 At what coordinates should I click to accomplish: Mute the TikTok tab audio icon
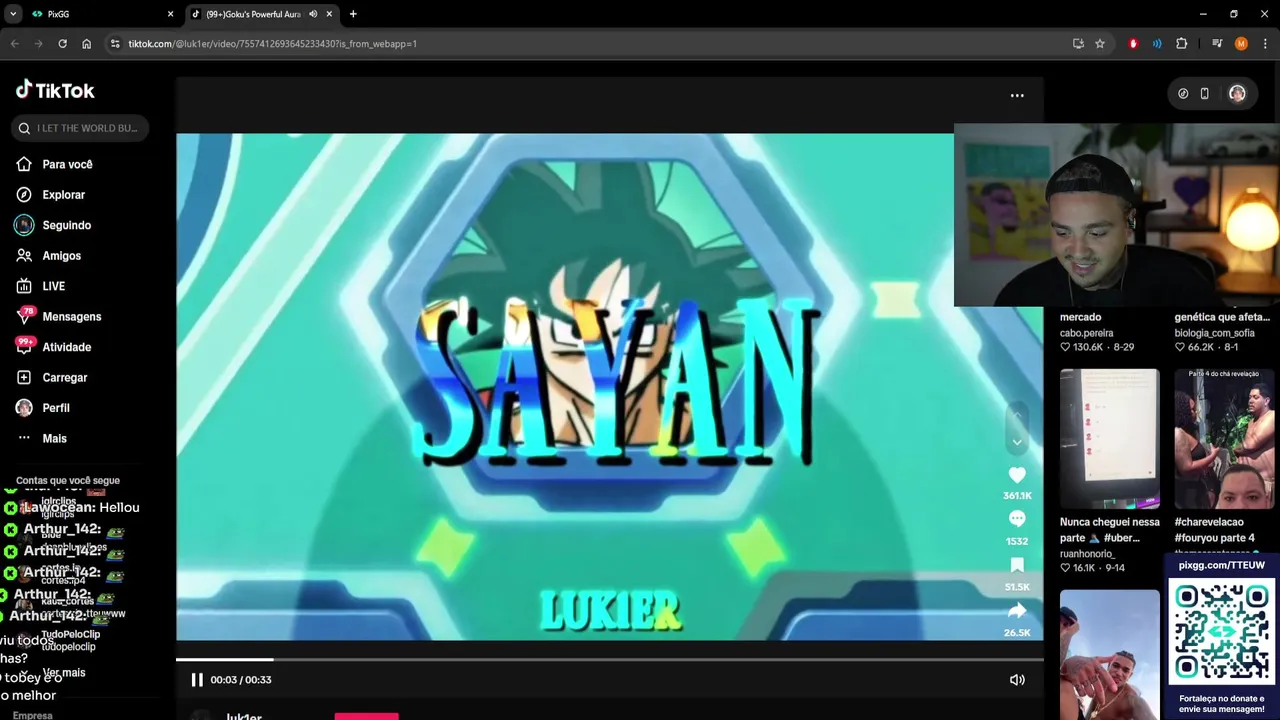[x=313, y=14]
